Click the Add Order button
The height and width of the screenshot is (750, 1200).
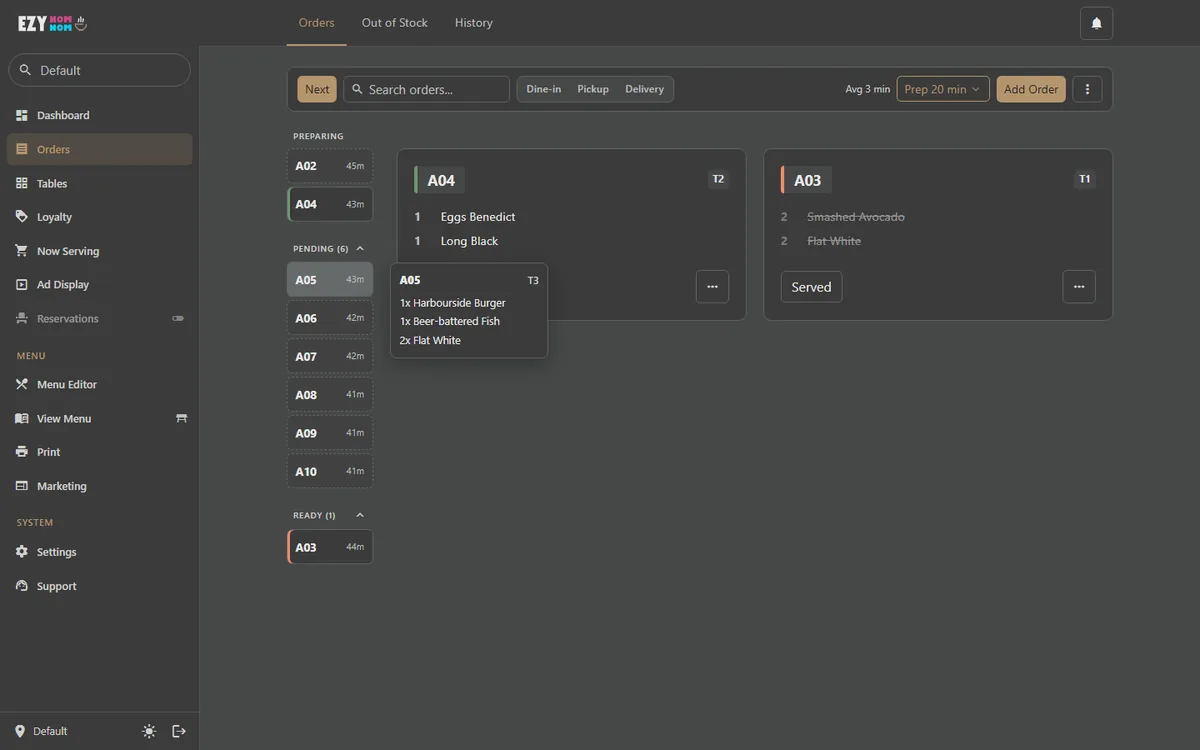click(1031, 89)
